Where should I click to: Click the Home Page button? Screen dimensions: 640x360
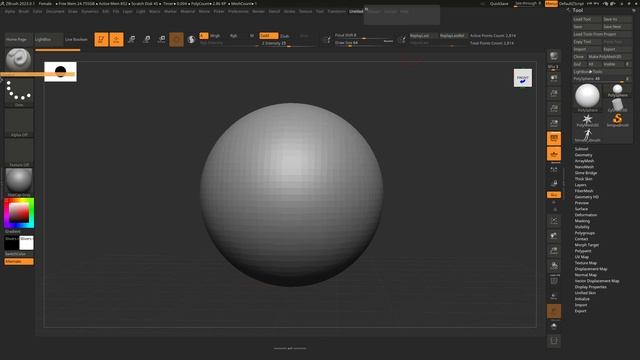pos(18,39)
